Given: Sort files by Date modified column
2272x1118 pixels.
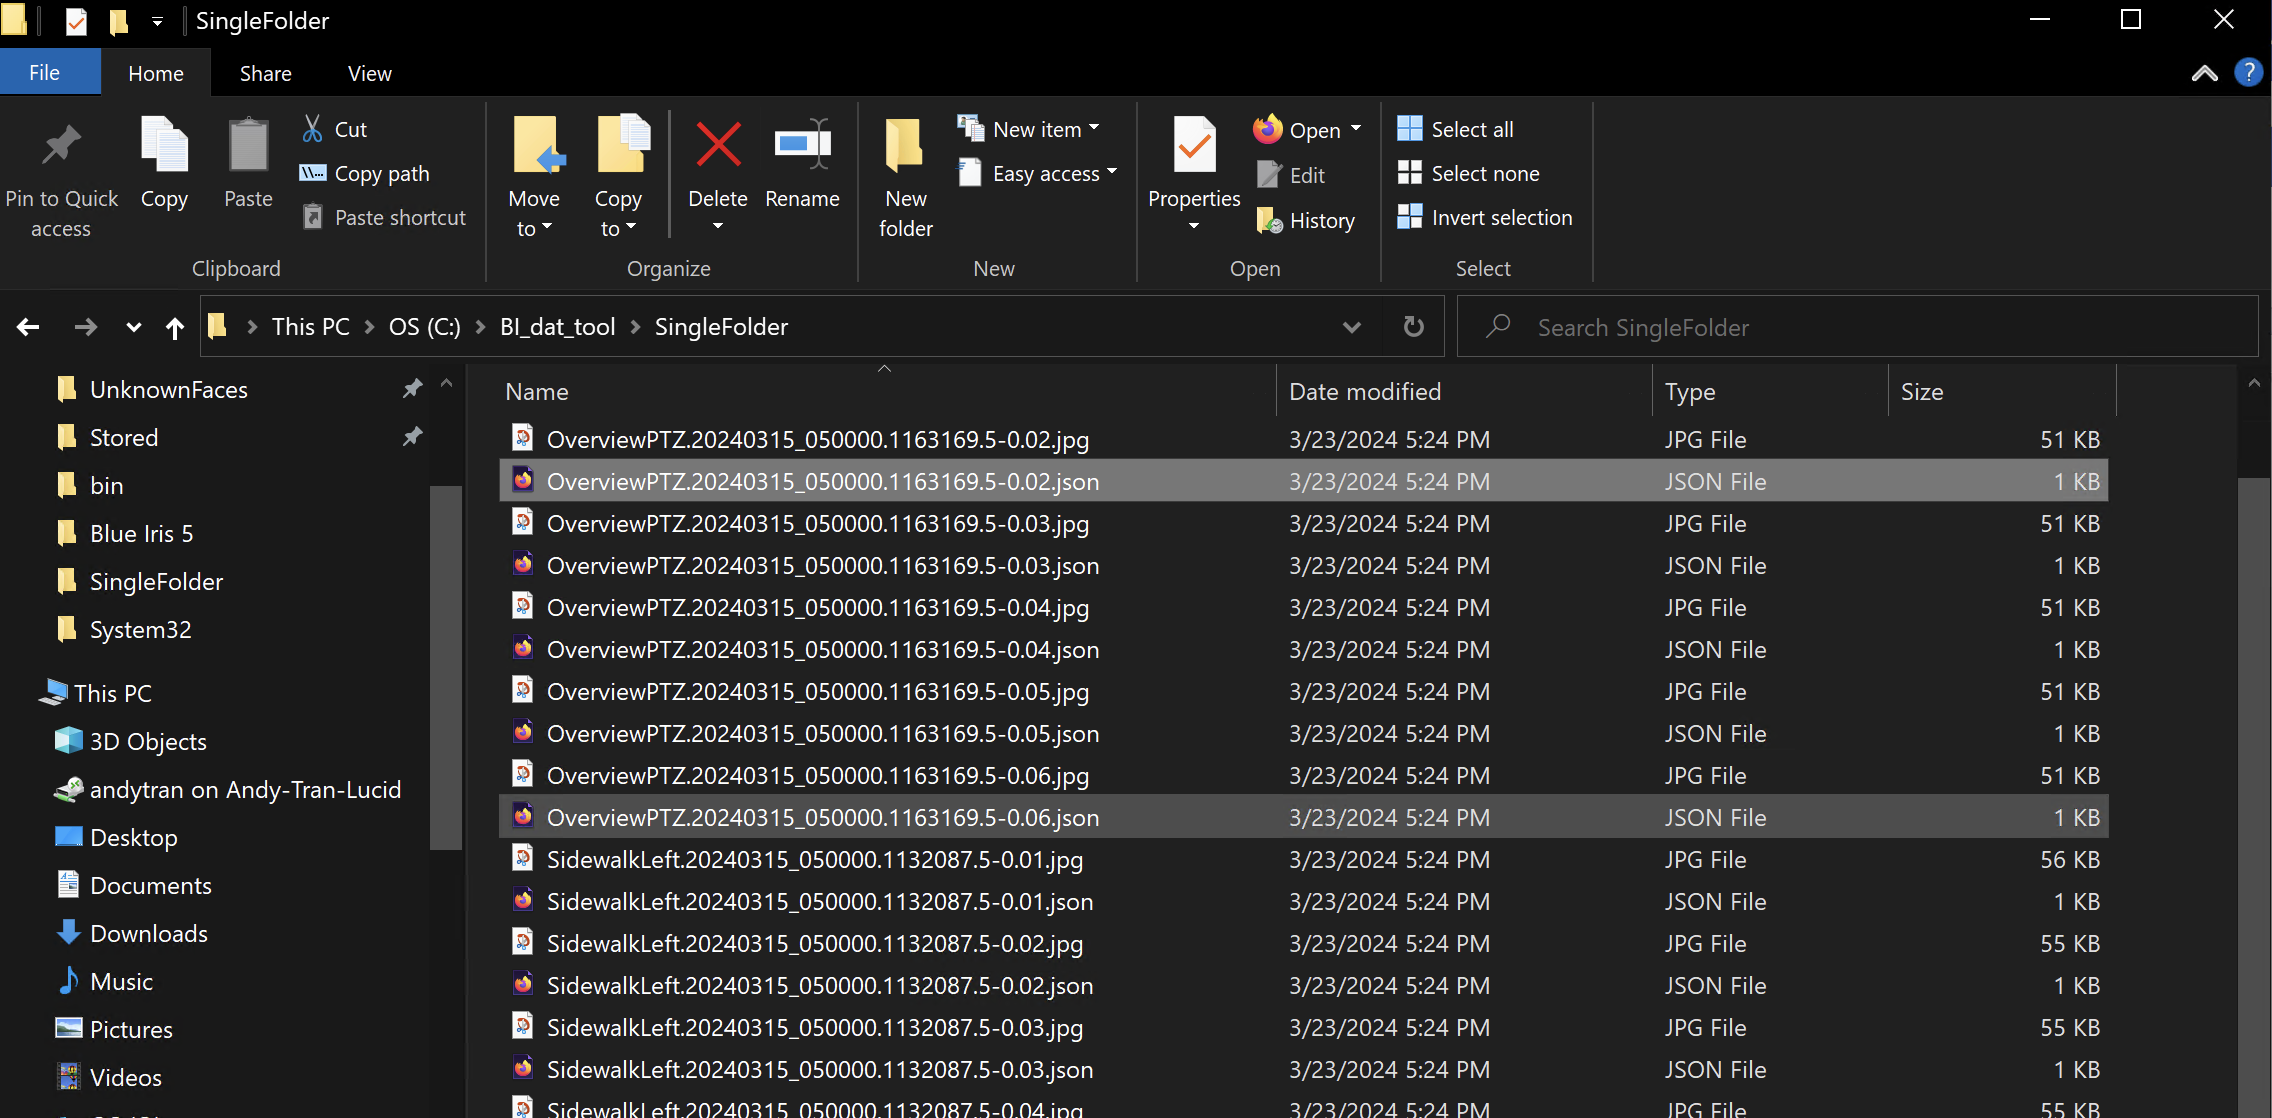Looking at the screenshot, I should (1364, 392).
